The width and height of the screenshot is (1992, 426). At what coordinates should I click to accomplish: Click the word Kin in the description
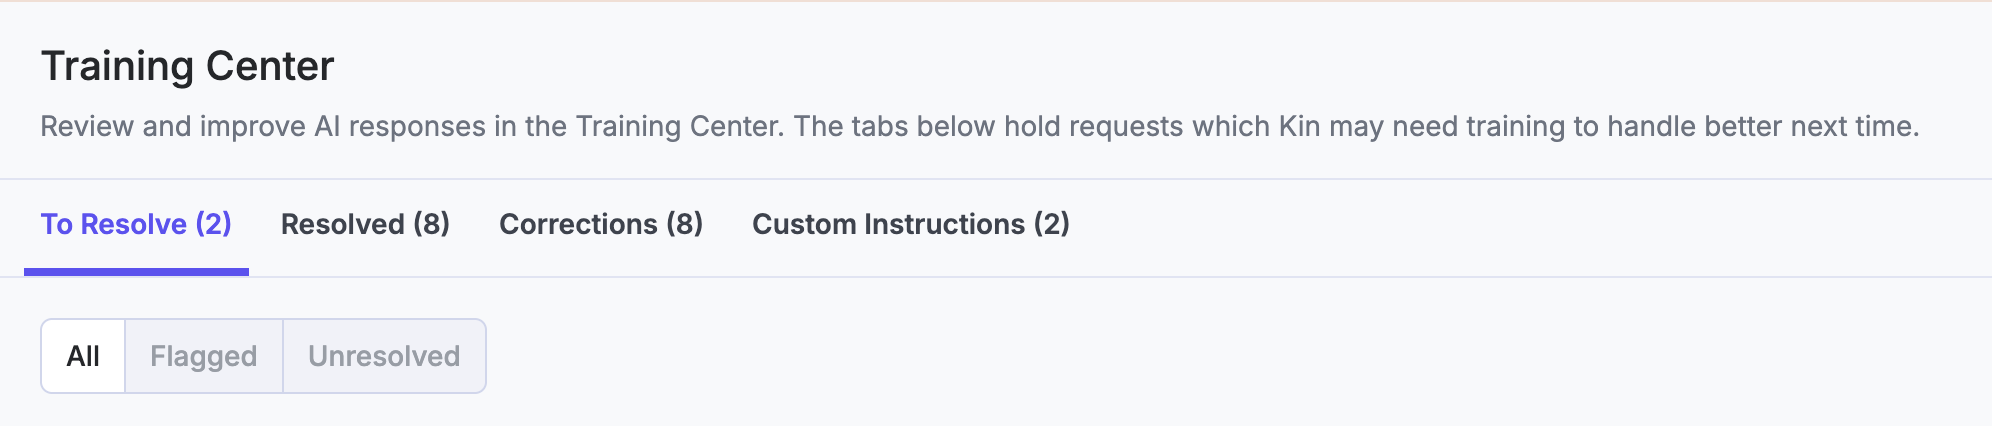[x=1299, y=127]
